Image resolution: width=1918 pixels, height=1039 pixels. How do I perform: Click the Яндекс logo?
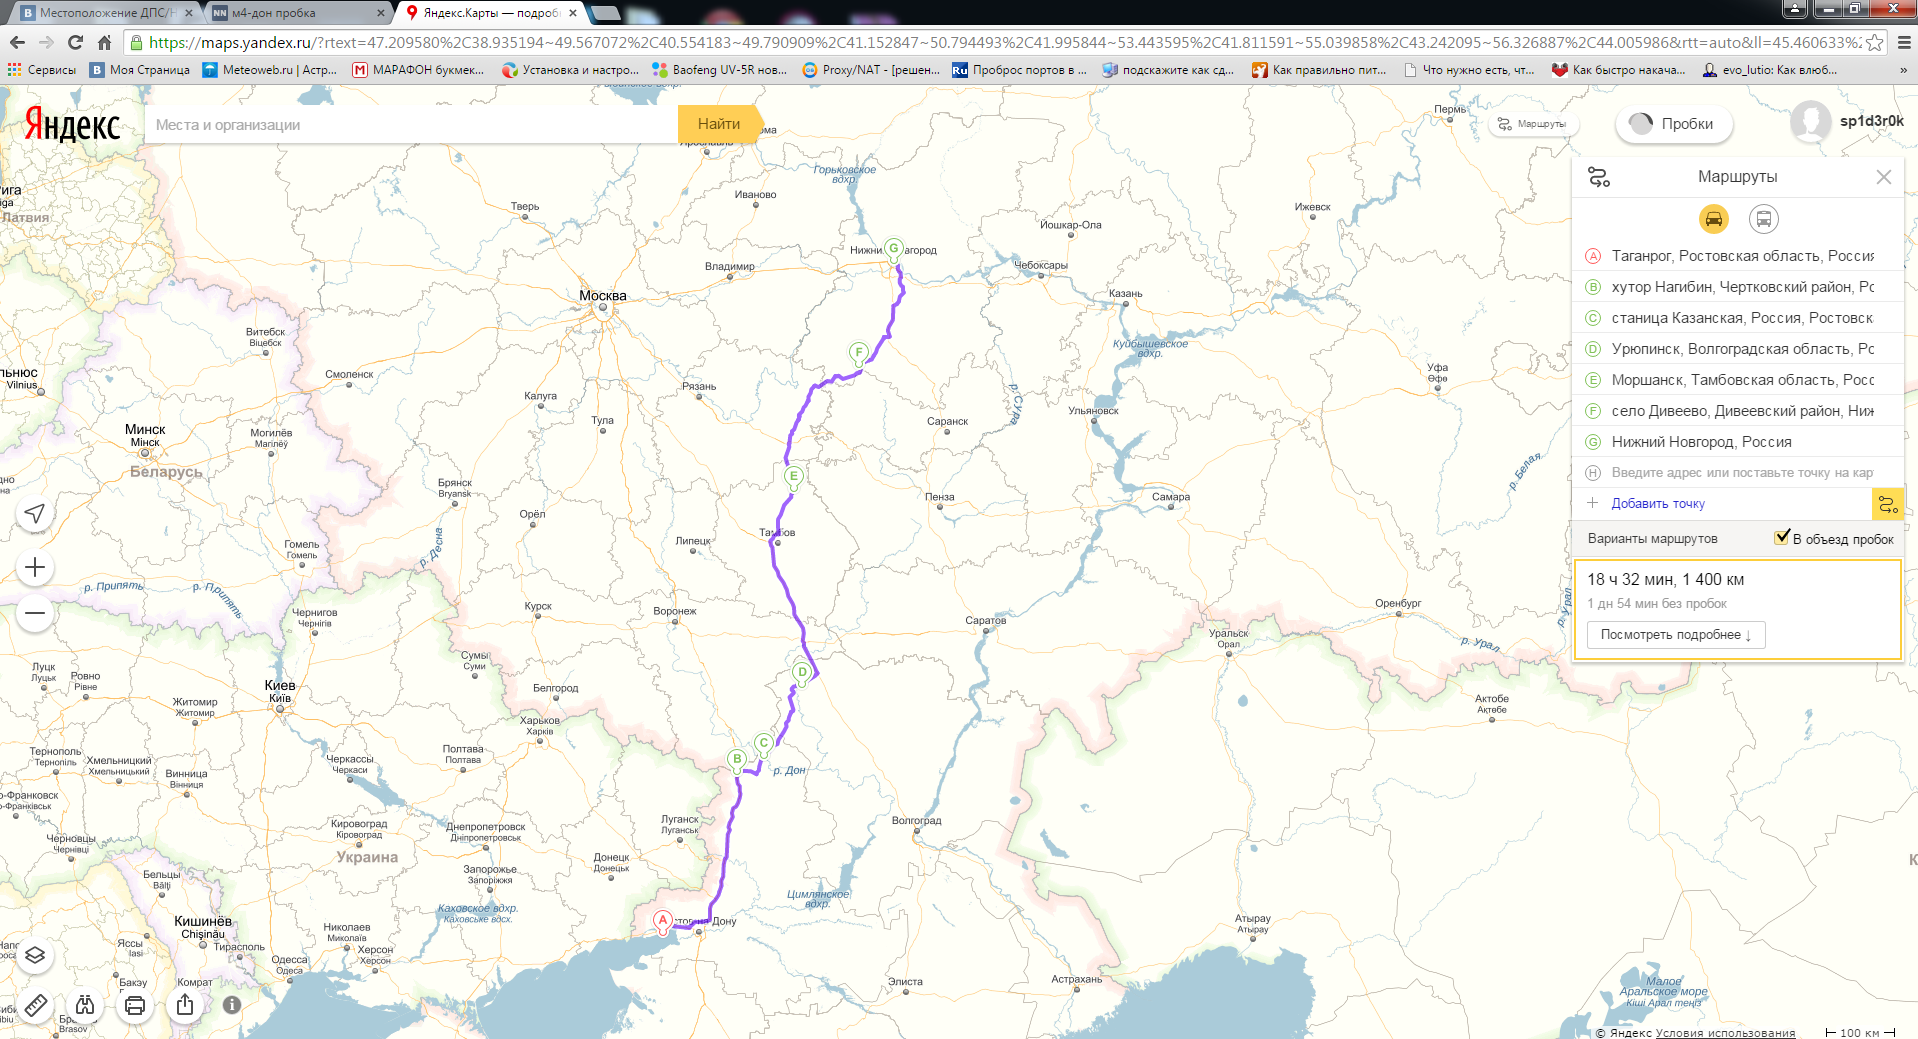click(x=72, y=124)
